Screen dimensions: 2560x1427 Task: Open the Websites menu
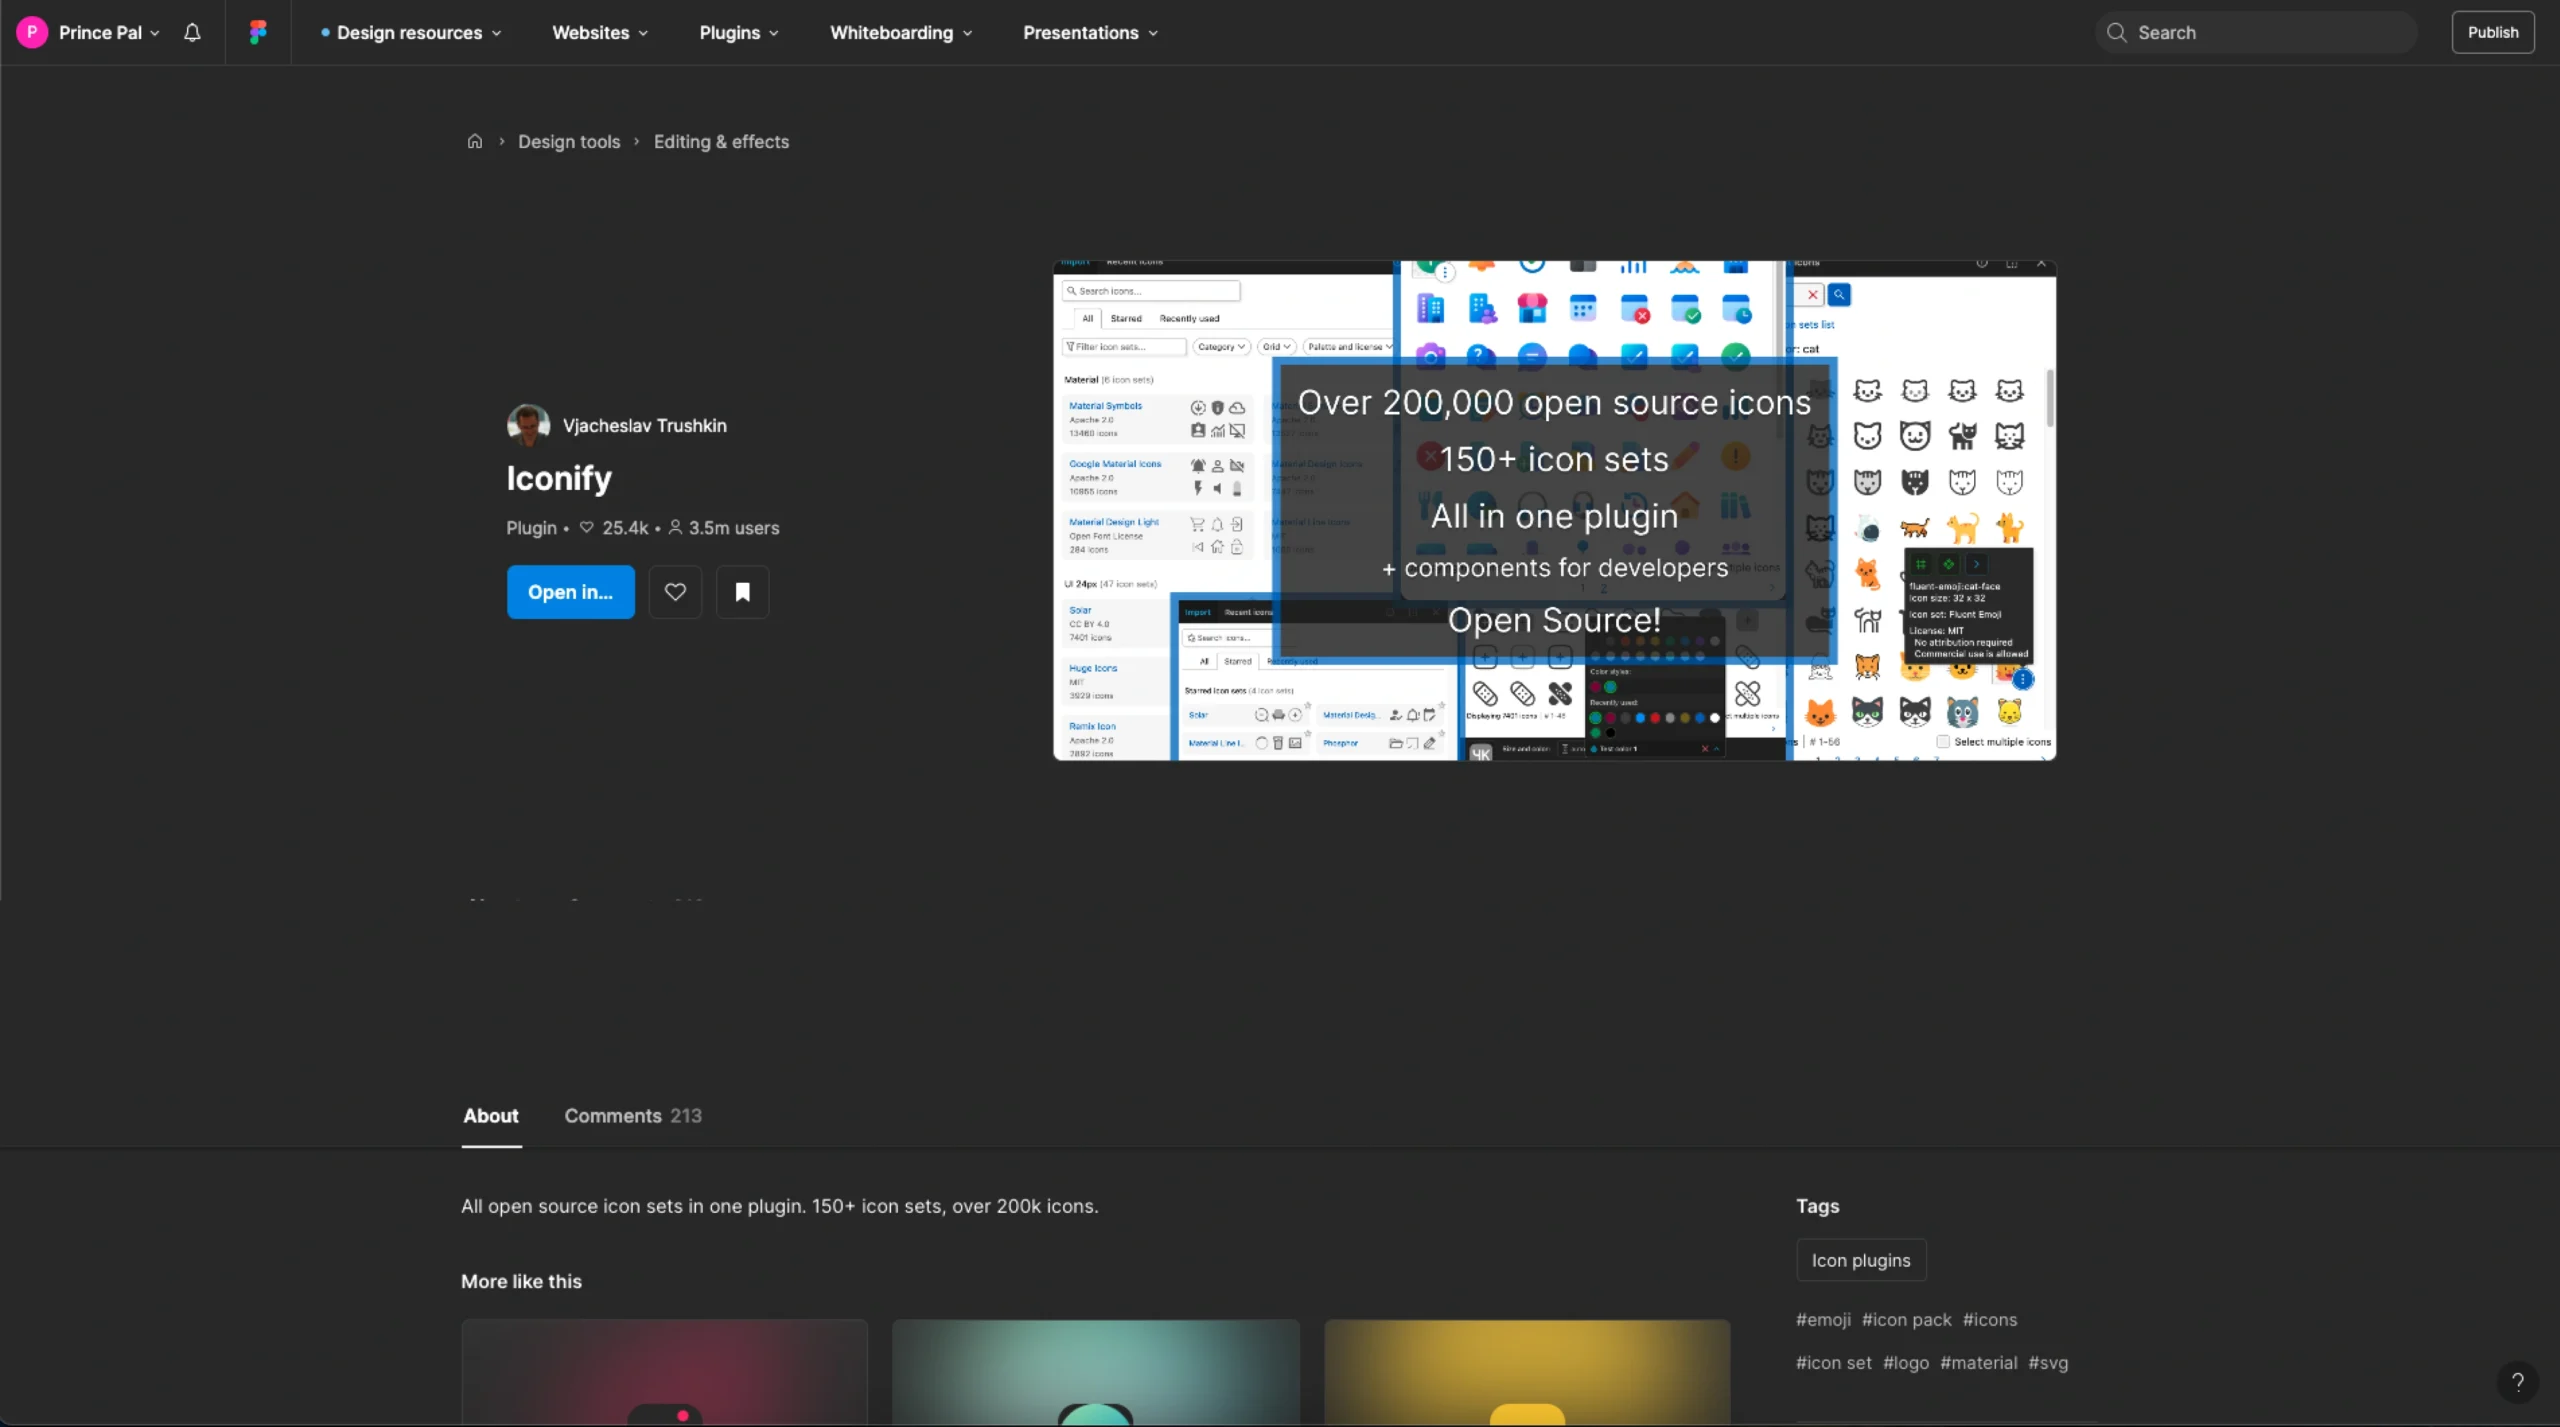[x=600, y=32]
